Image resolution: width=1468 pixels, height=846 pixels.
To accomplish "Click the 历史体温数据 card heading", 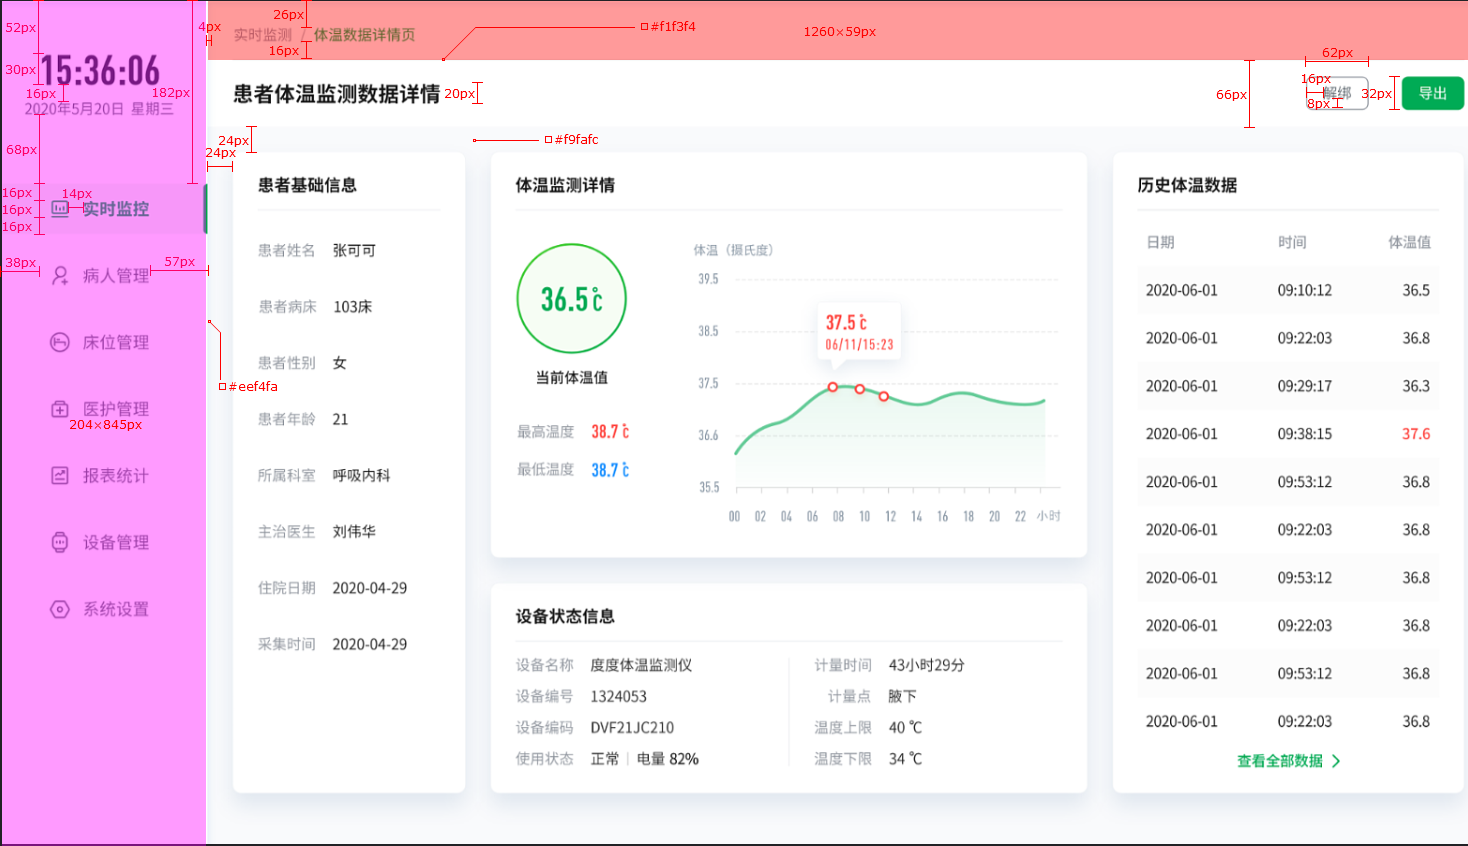I will pyautogui.click(x=1187, y=185).
